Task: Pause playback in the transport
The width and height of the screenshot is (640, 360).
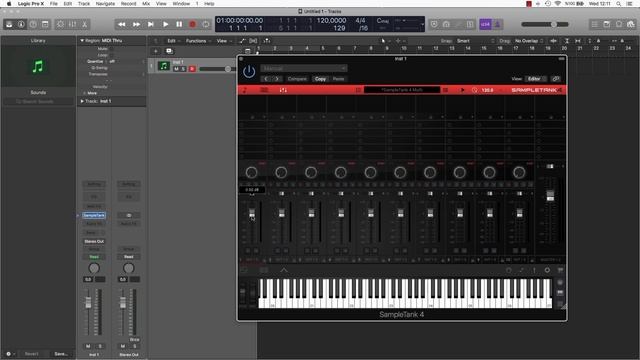Action: coord(179,24)
